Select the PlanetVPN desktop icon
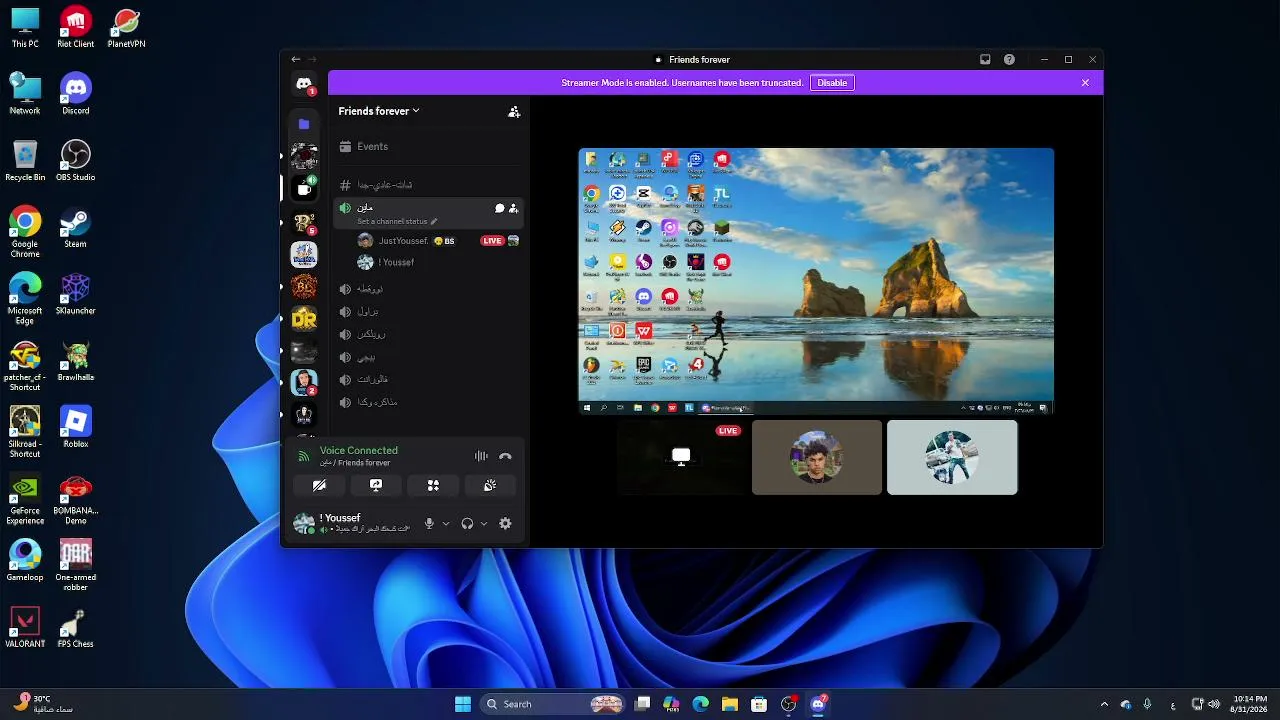This screenshot has width=1280, height=720. [x=127, y=27]
